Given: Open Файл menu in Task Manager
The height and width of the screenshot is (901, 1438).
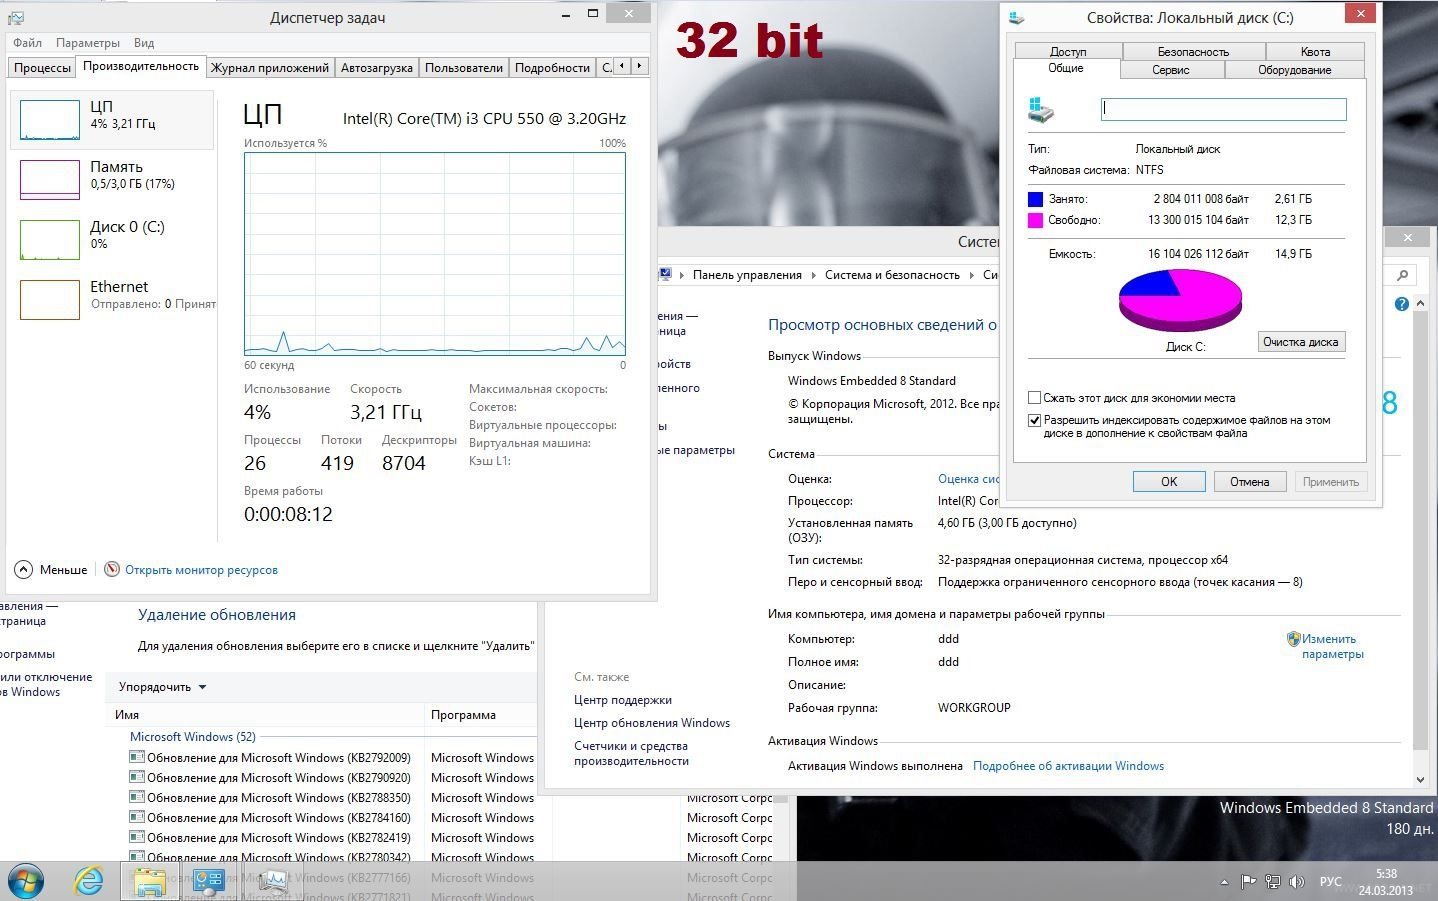Looking at the screenshot, I should (x=27, y=43).
